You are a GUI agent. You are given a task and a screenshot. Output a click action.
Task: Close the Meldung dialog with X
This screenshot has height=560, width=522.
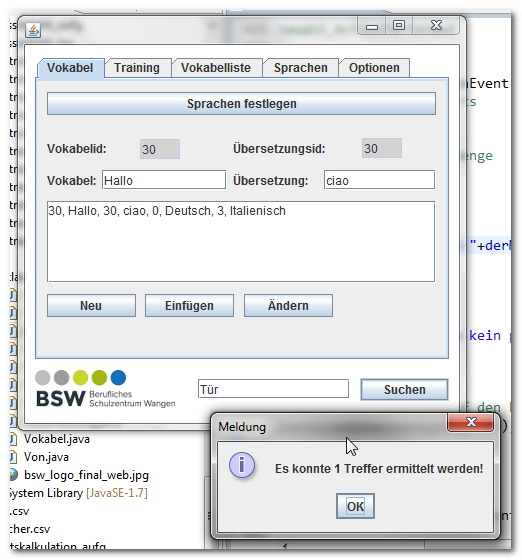coord(471,422)
